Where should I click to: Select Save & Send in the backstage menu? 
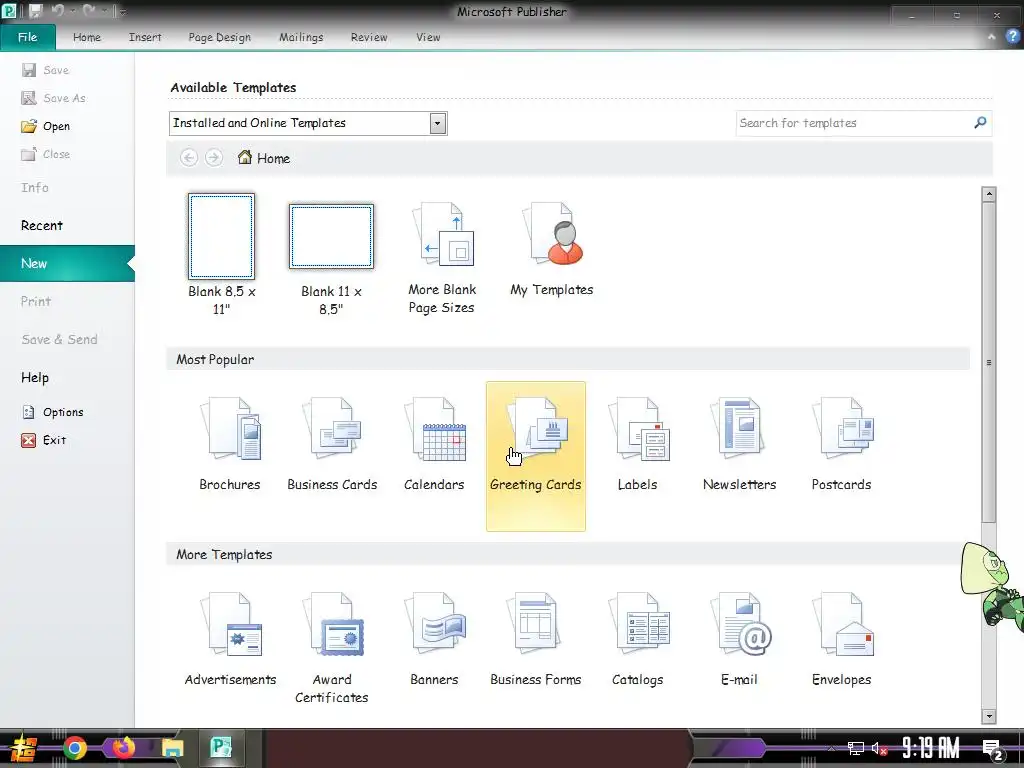coord(67,340)
